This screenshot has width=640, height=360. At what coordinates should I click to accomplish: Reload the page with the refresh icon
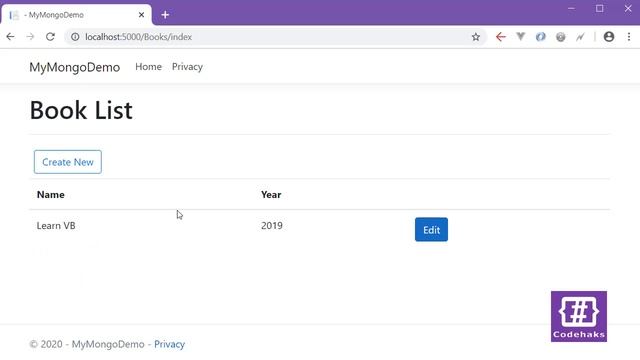pyautogui.click(x=50, y=37)
